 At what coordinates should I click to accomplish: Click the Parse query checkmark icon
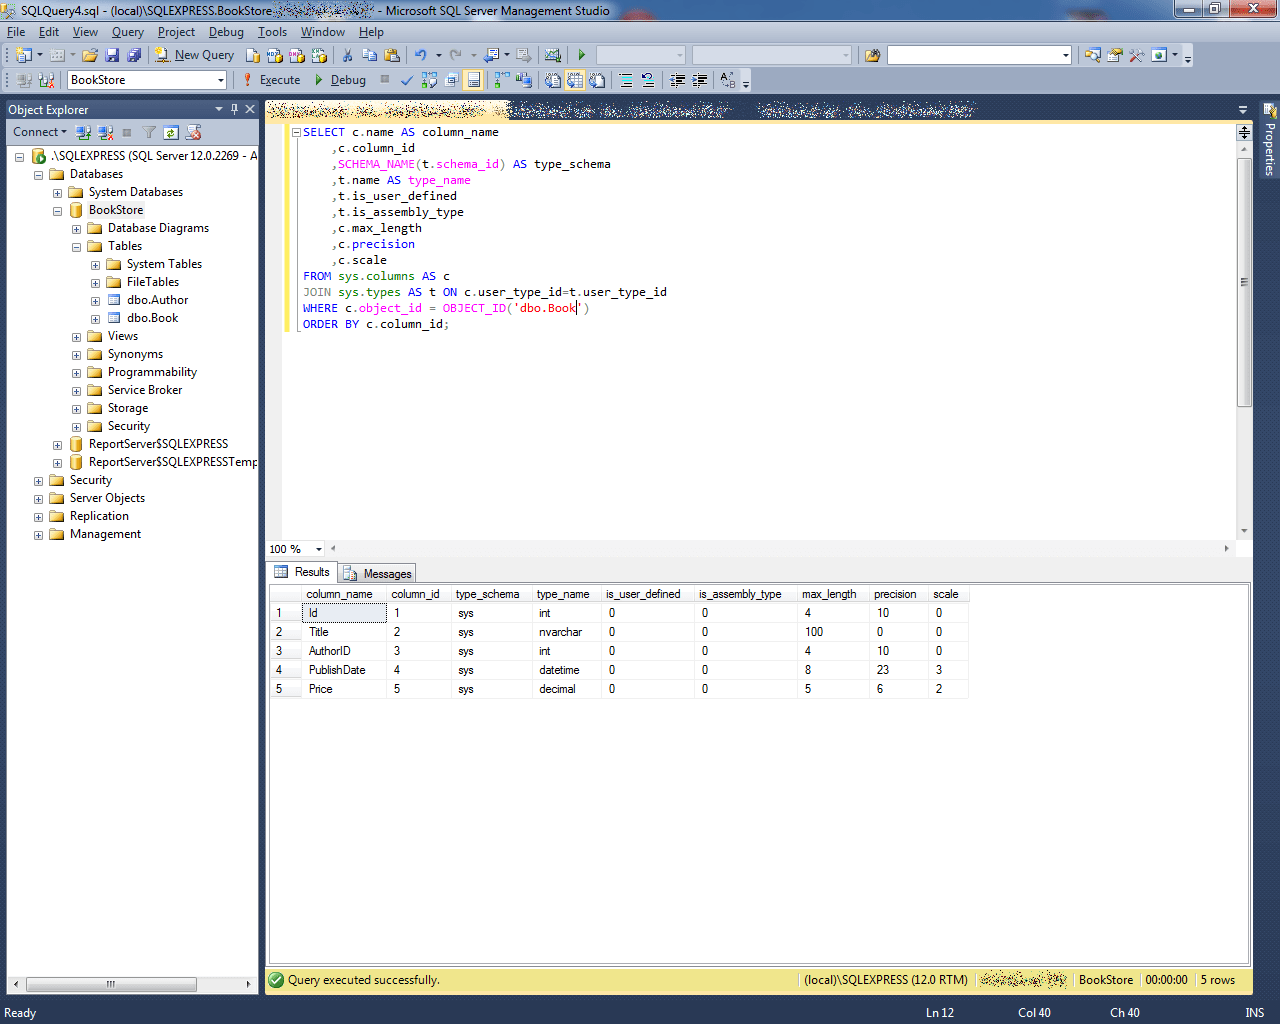tap(407, 79)
